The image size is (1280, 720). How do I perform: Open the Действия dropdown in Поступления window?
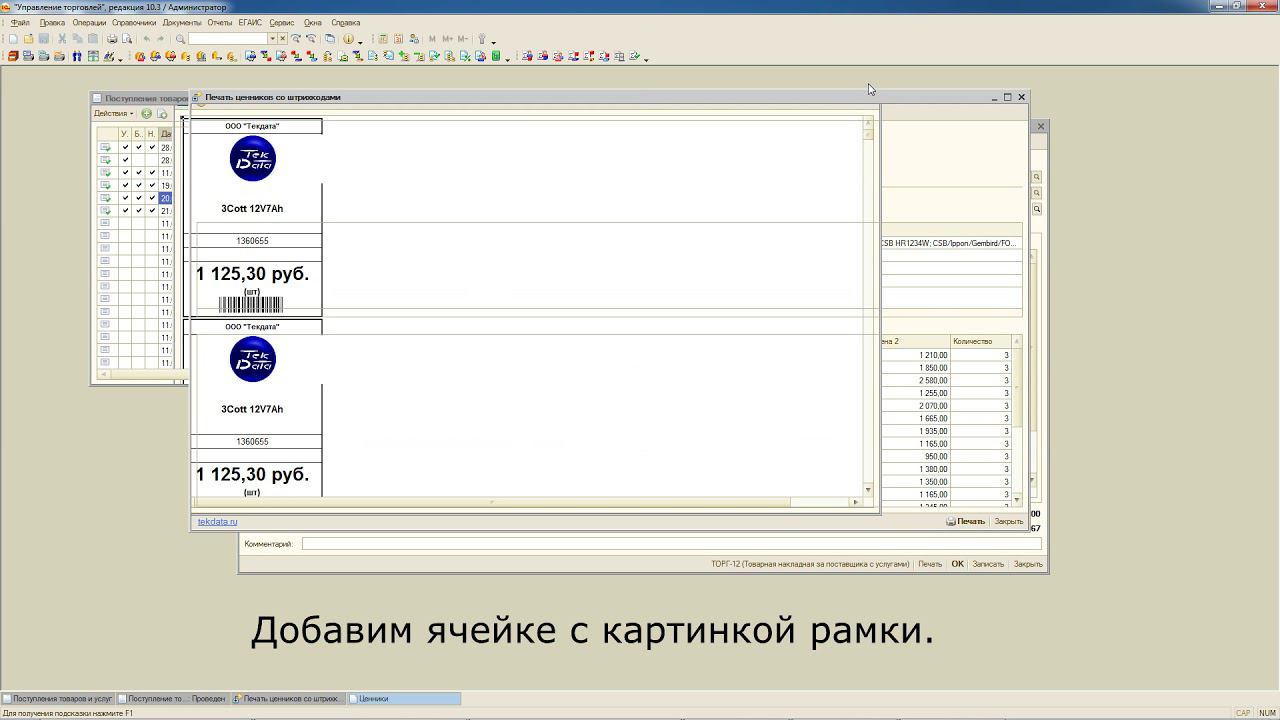coord(114,114)
